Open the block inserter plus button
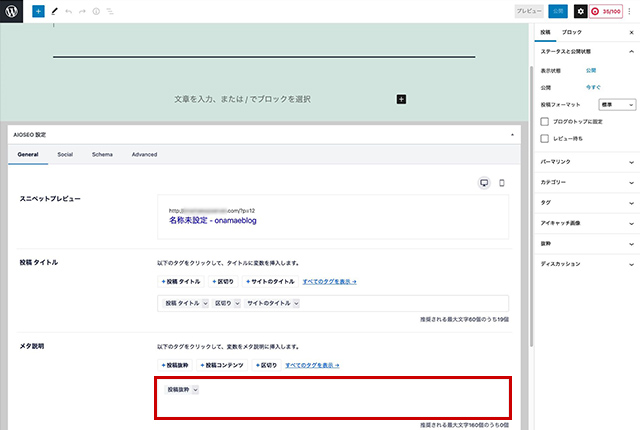The height and width of the screenshot is (430, 640). [38, 11]
